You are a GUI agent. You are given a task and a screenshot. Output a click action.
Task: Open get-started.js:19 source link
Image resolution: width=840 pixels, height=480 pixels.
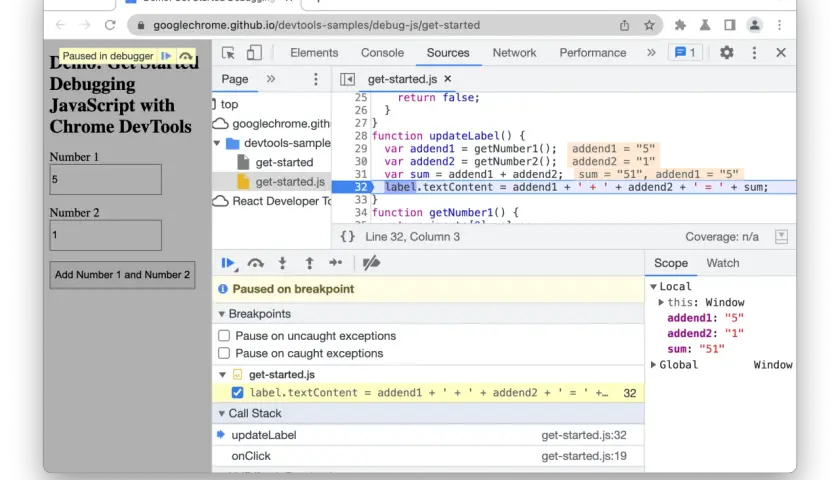[583, 456]
